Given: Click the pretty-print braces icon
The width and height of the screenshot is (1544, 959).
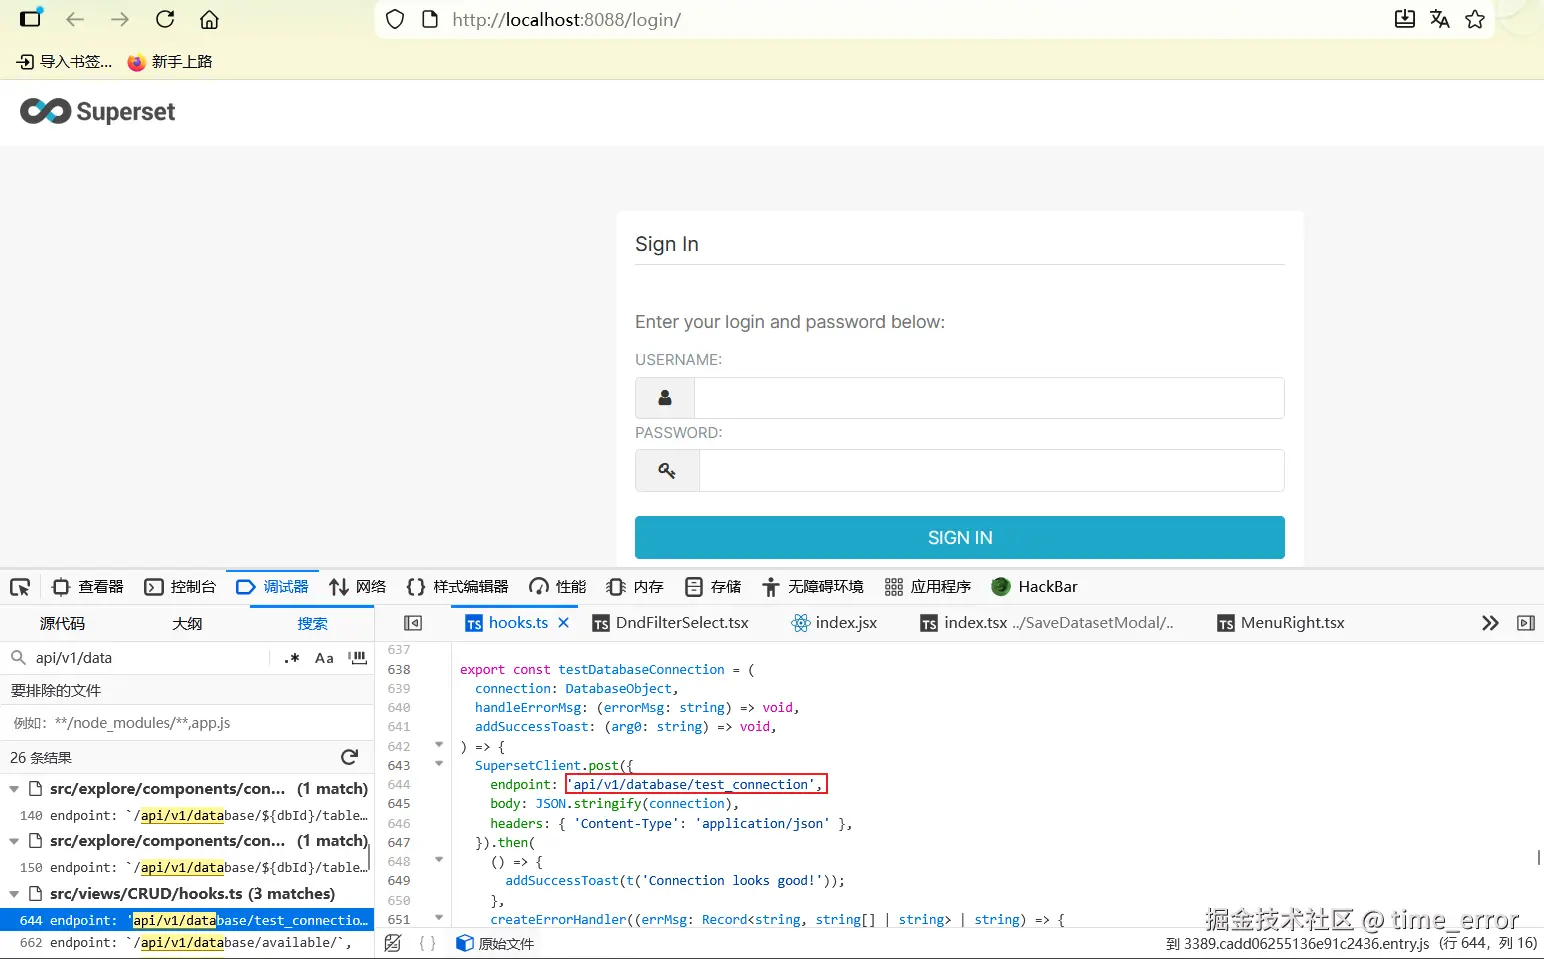Looking at the screenshot, I should (x=428, y=943).
